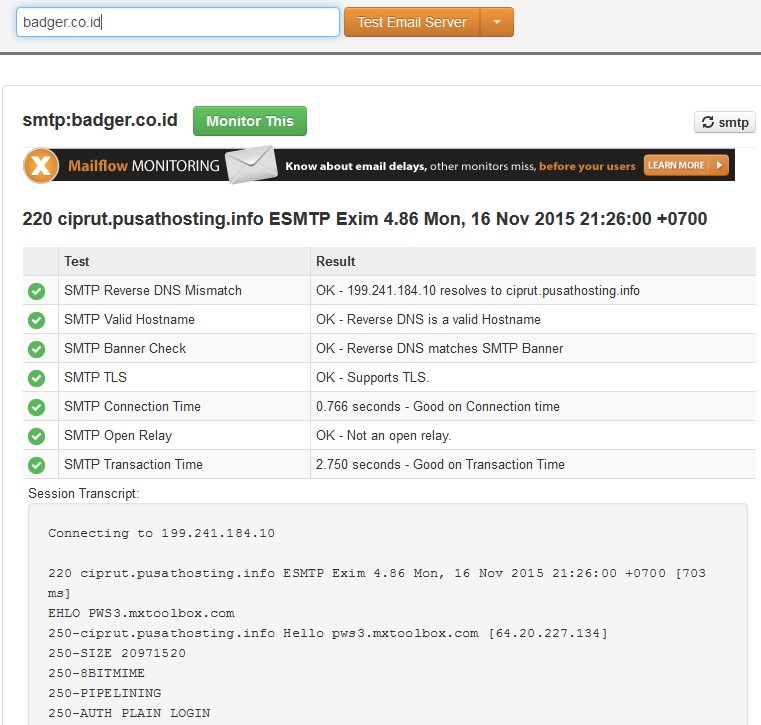Viewport: 761px width, 725px height.
Task: Click LEARN MORE in the Mailflow banner
Action: [x=686, y=165]
